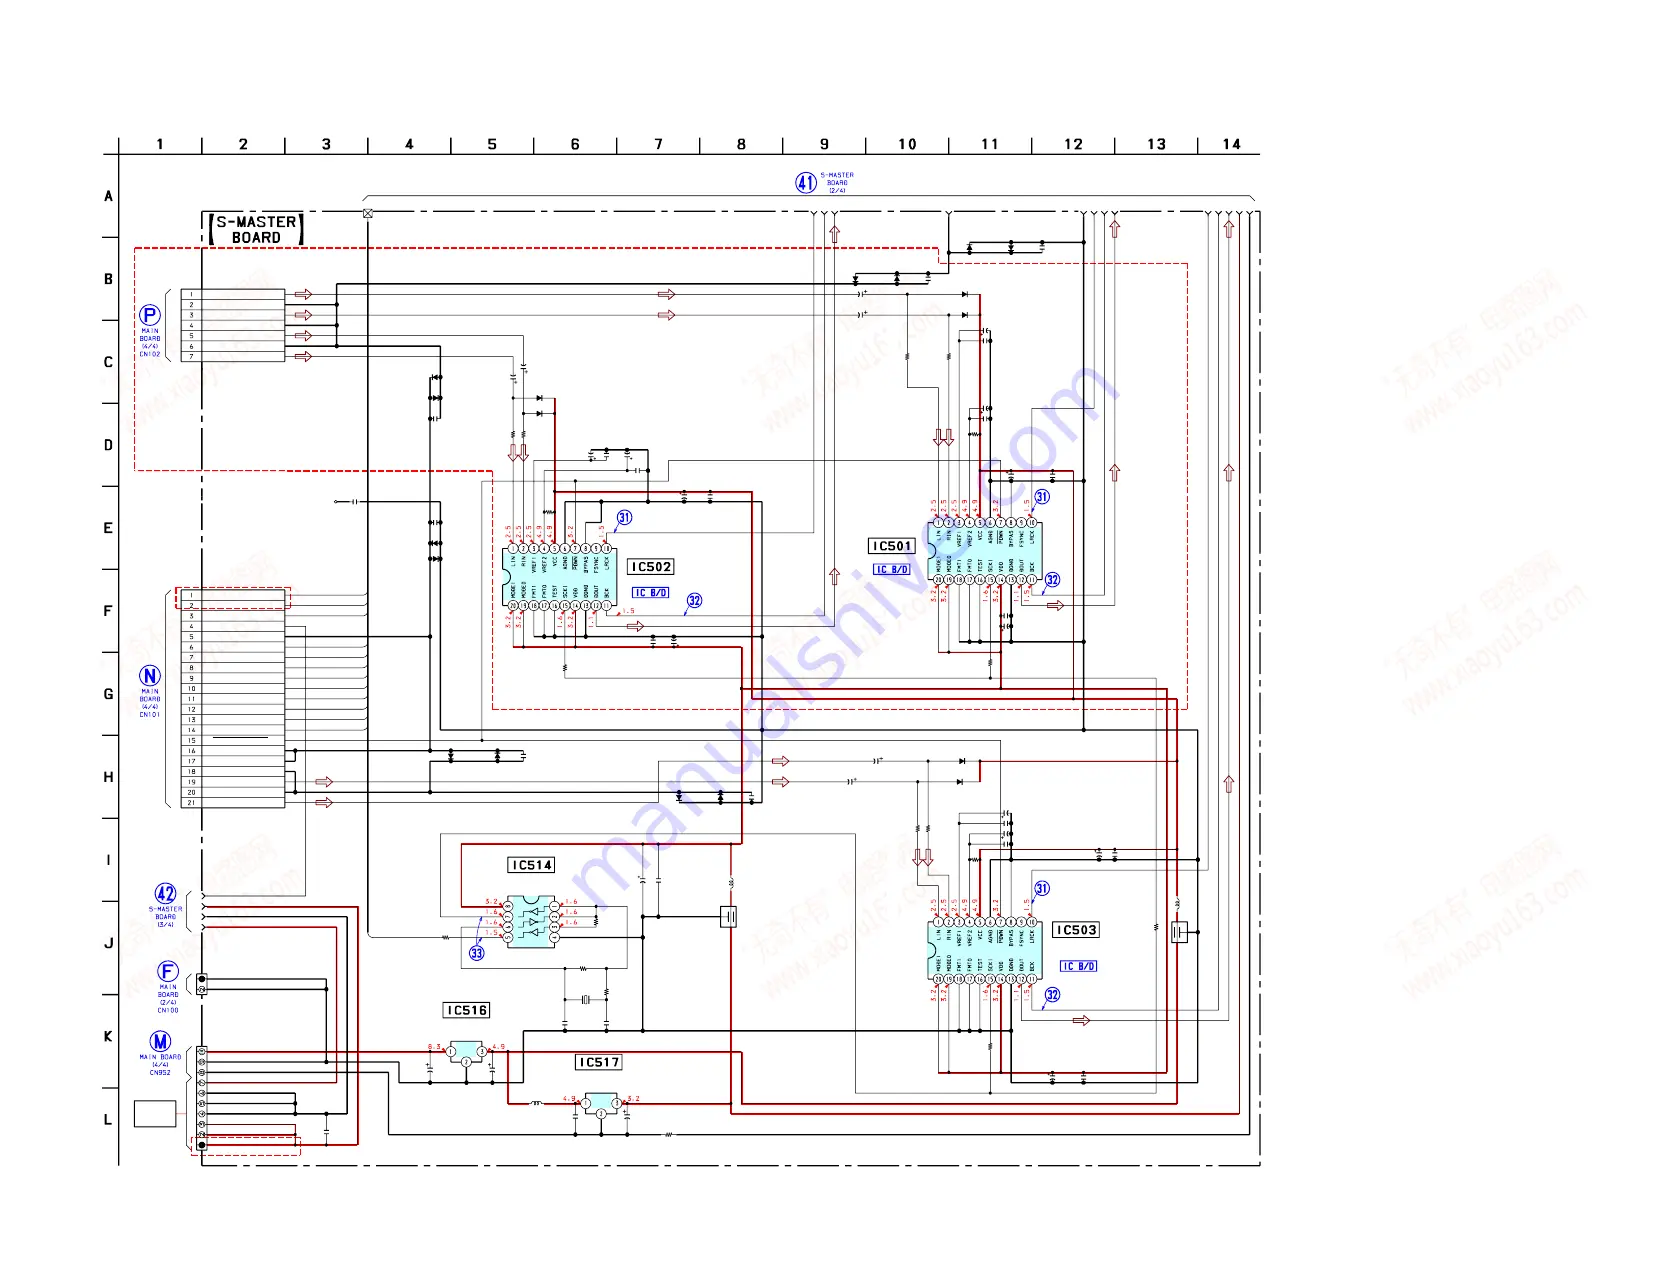This screenshot has width=1680, height=1263.
Task: Click circled F connector marker
Action: click(168, 971)
